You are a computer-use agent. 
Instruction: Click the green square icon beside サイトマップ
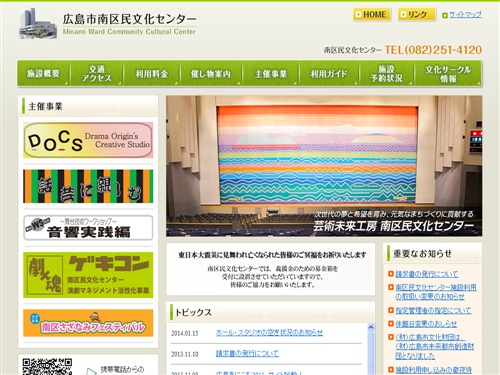445,15
